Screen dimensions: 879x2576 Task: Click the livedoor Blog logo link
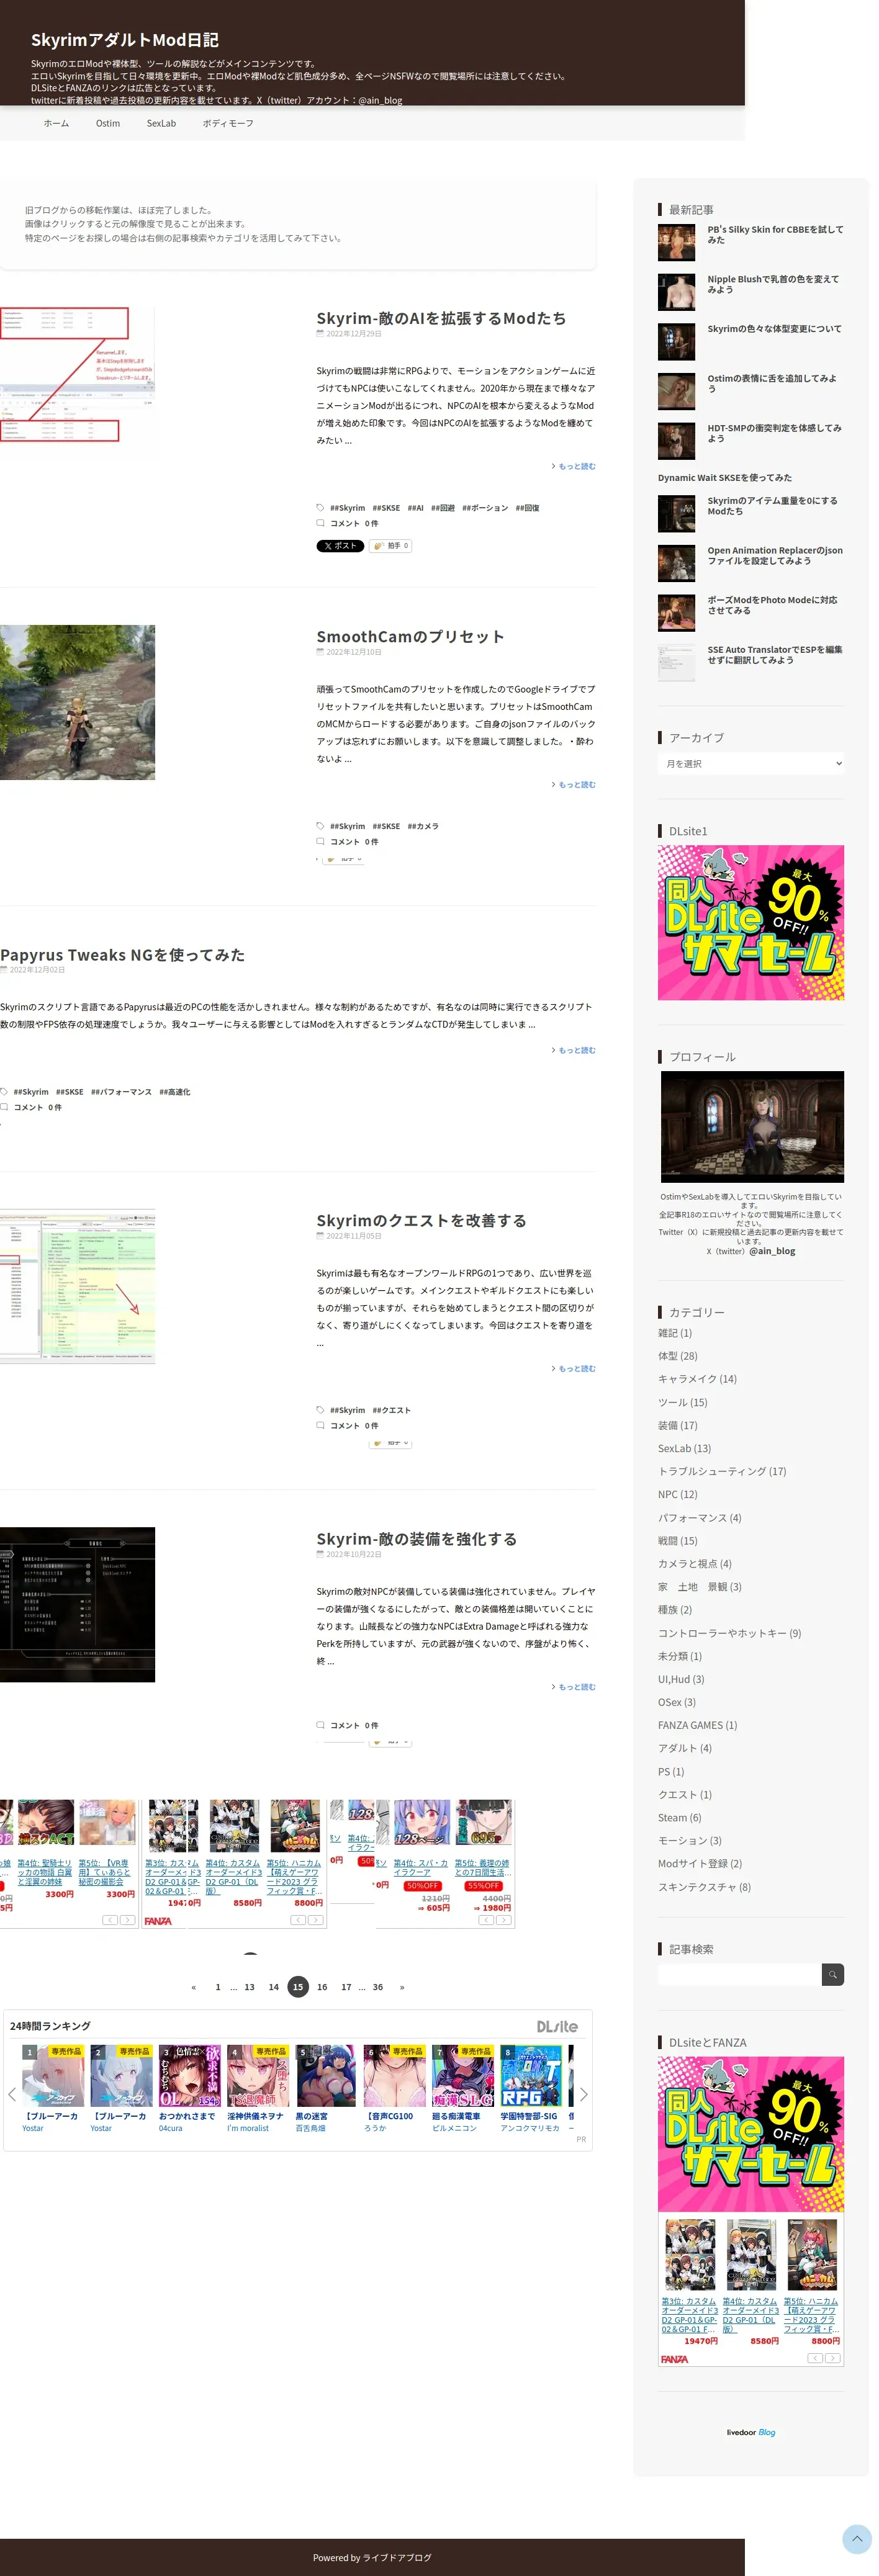click(x=751, y=2432)
